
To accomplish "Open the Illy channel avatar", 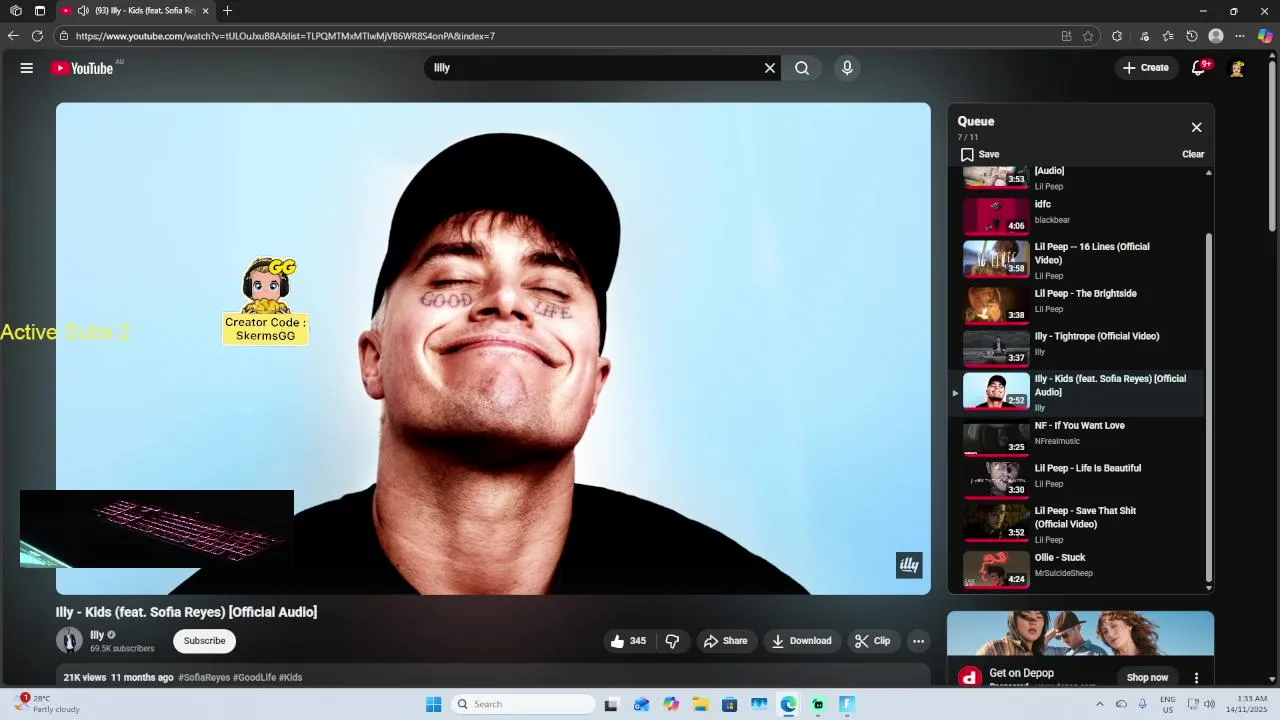I will tap(69, 640).
